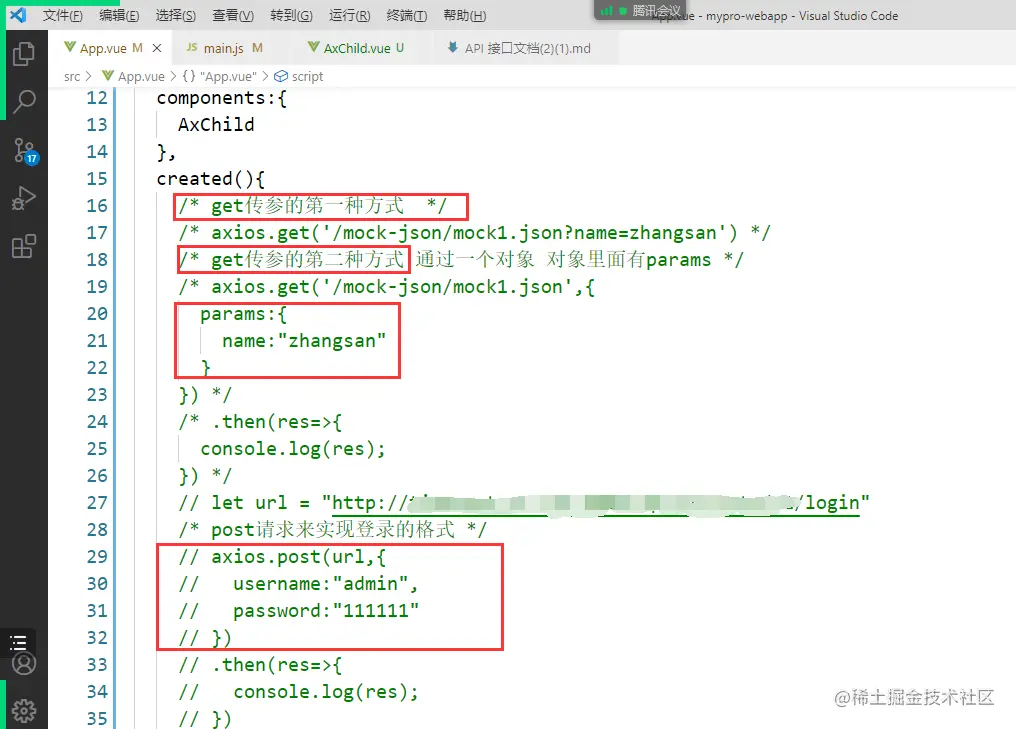Click the 'name:"zhangsan"' text on line 21
Viewport: 1016px width, 729px height.
[x=304, y=341]
